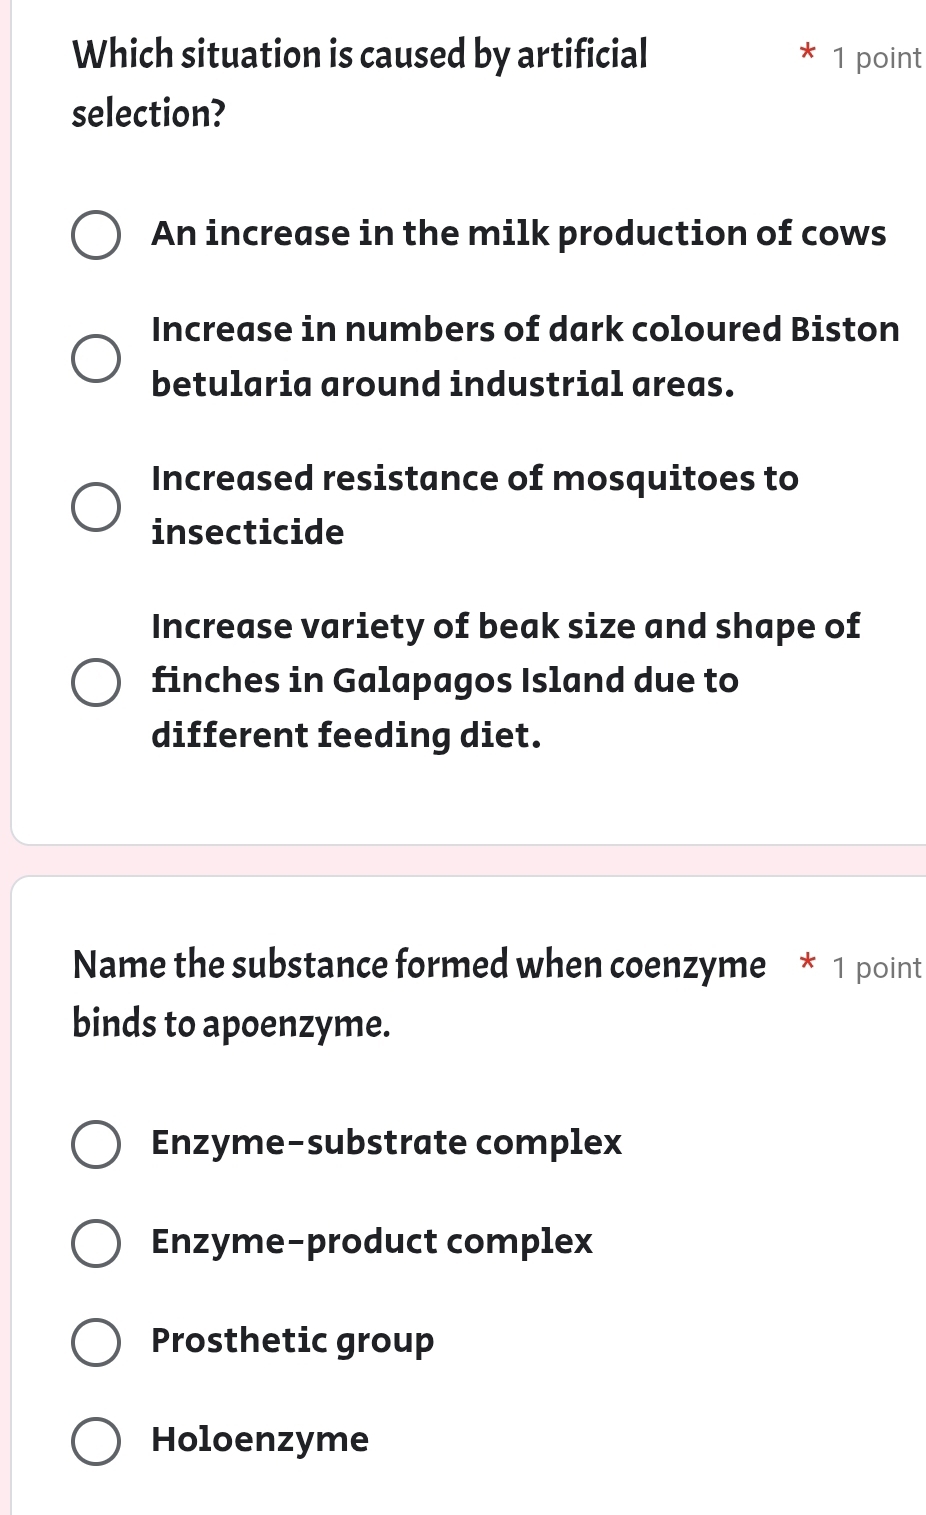Screen dimensions: 926x1515
Task: Select the Enzyme-substrate complex option
Action: pyautogui.click(x=95, y=1143)
